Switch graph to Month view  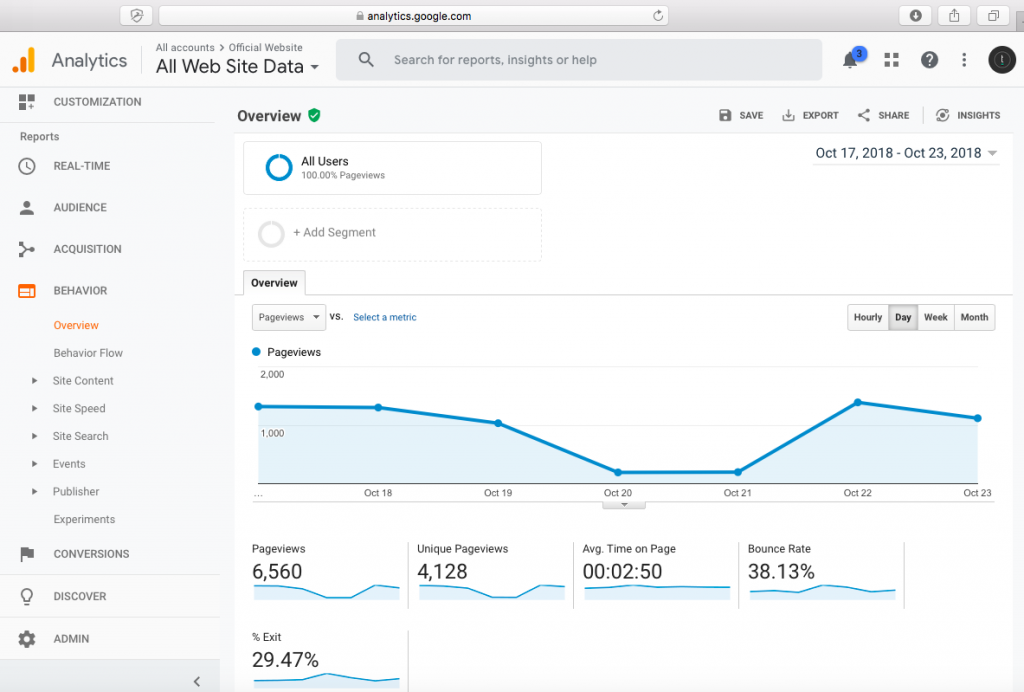pos(974,317)
